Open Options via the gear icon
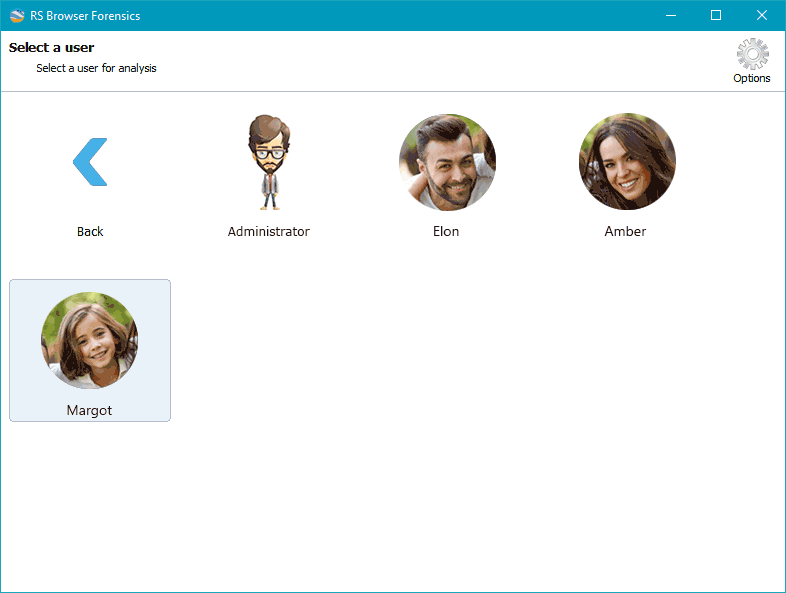Screen dimensions: 786x593 click(752, 54)
